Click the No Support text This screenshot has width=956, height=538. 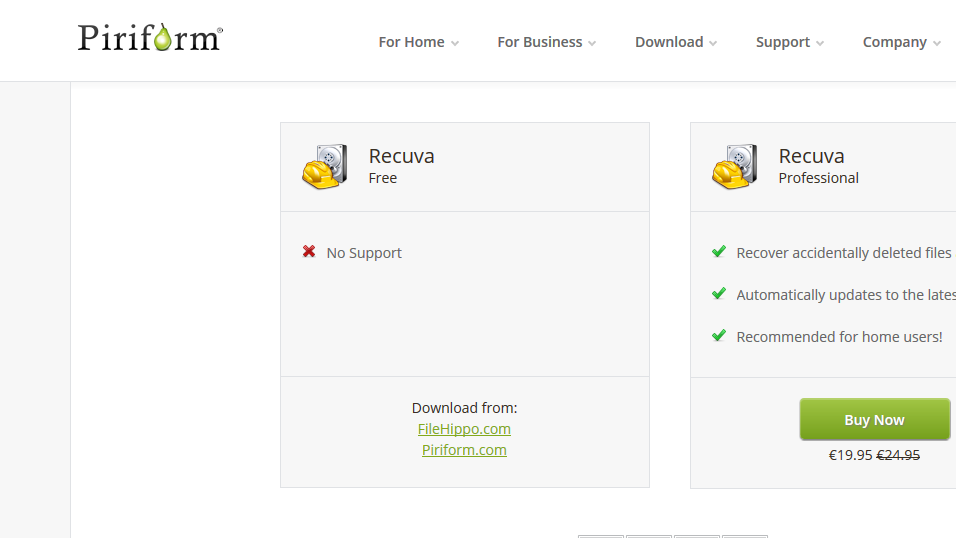364,253
